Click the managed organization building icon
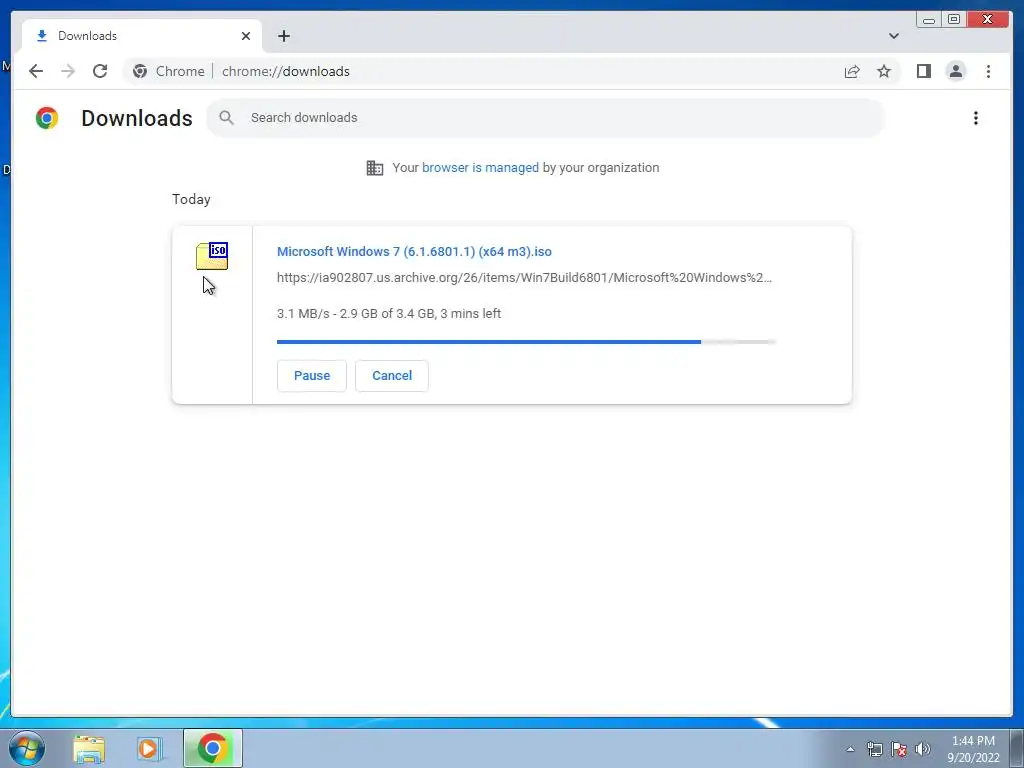 pyautogui.click(x=375, y=168)
